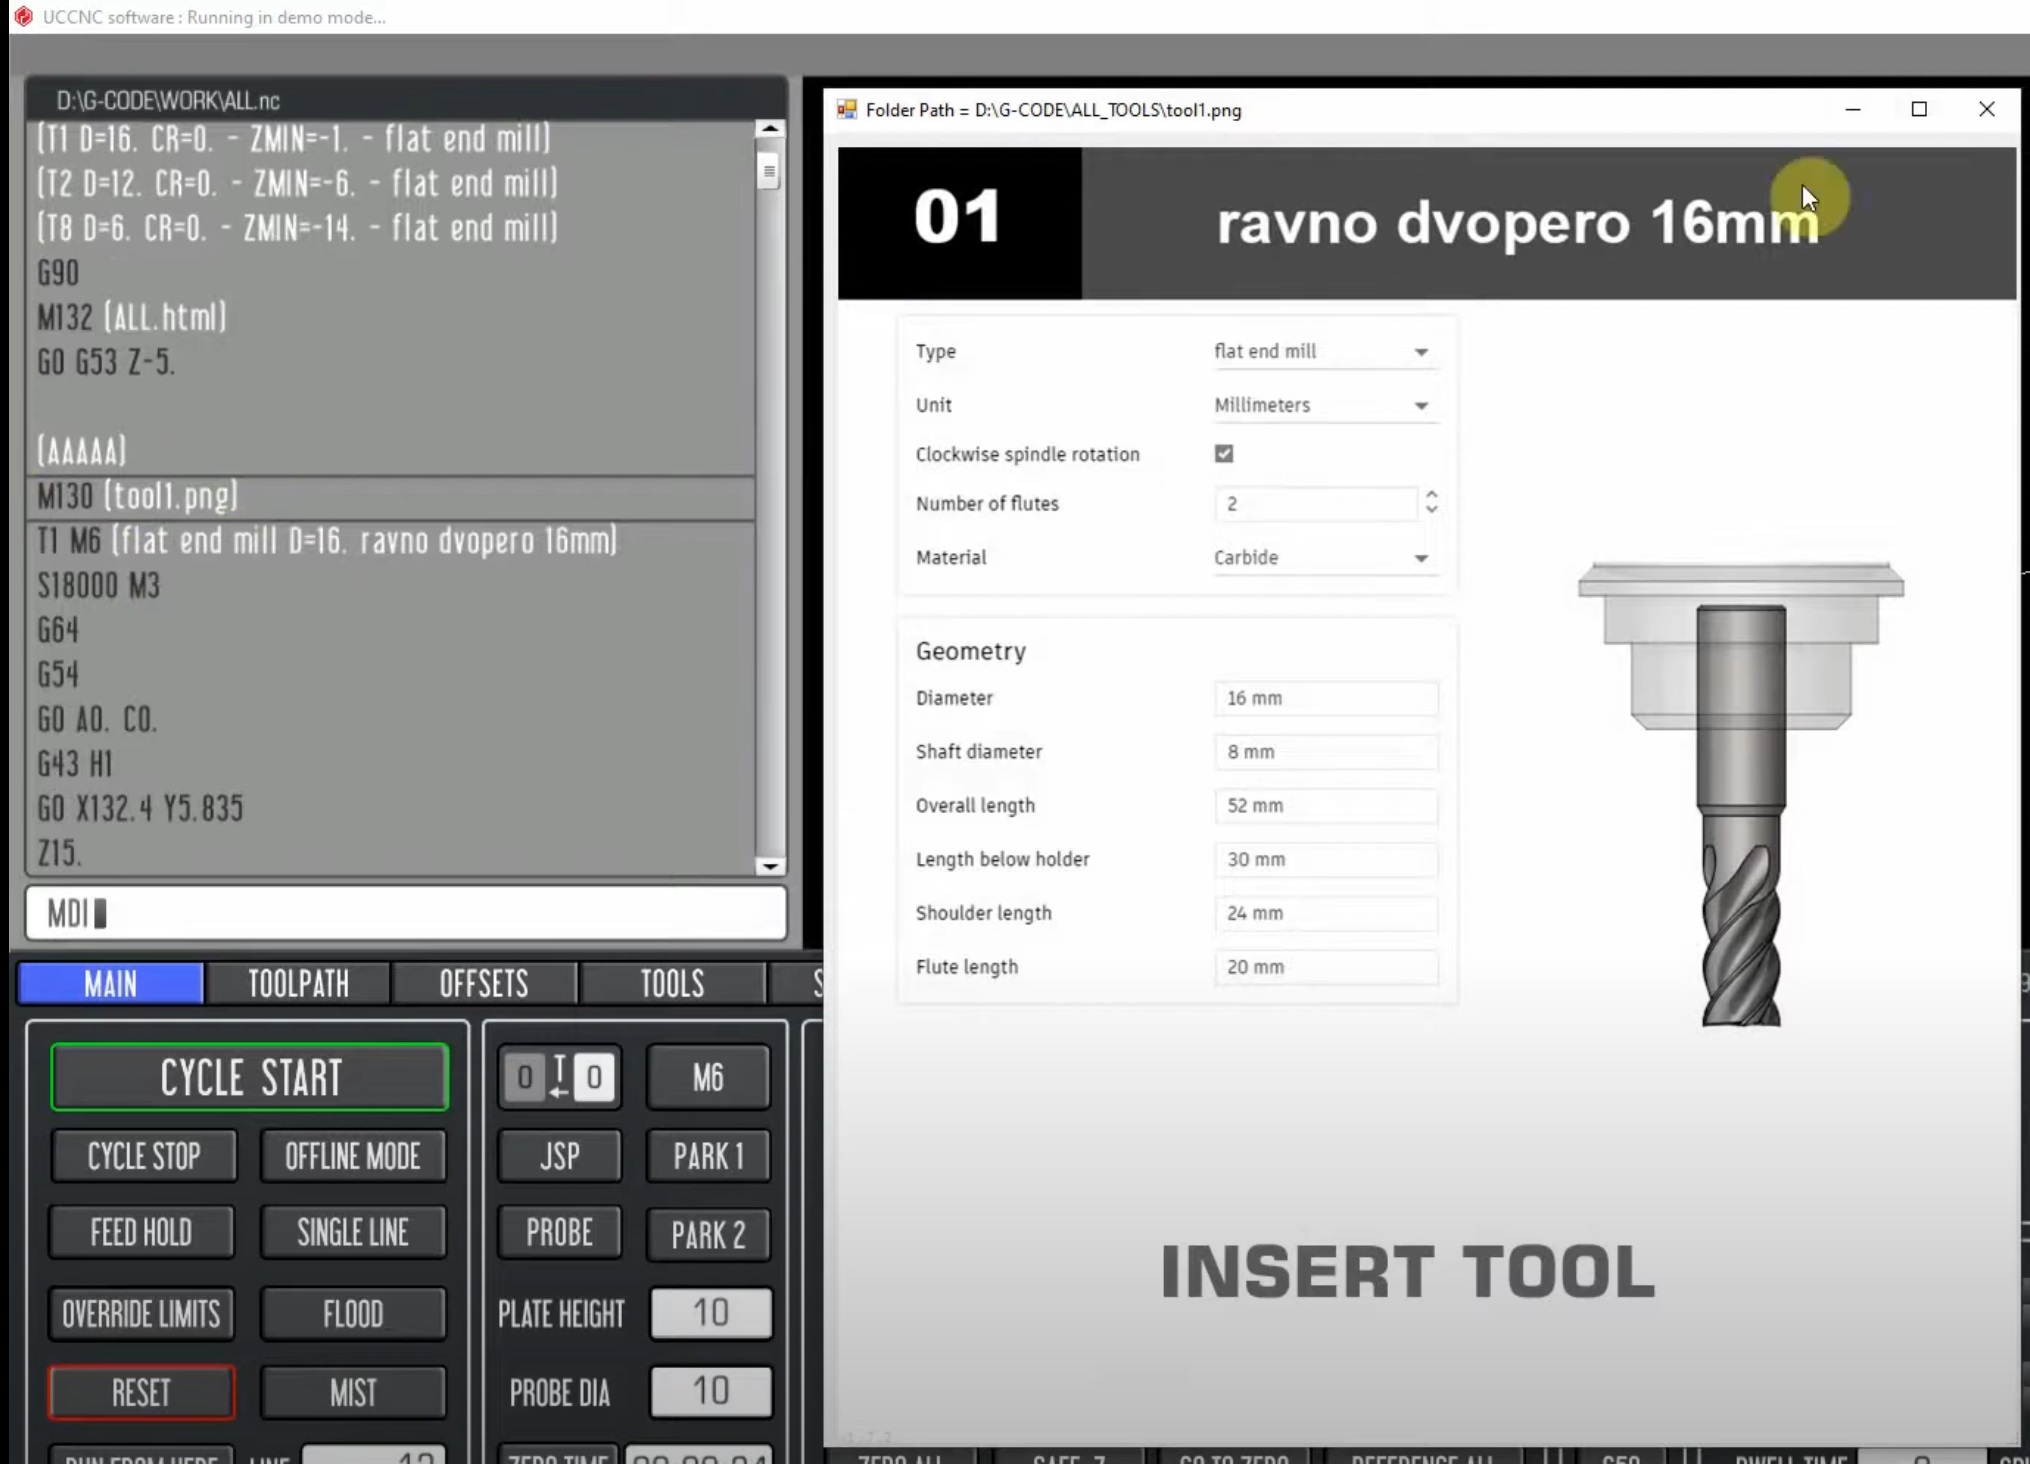Toggle the FLOOD coolant button
The height and width of the screenshot is (1464, 2030).
coord(352,1313)
